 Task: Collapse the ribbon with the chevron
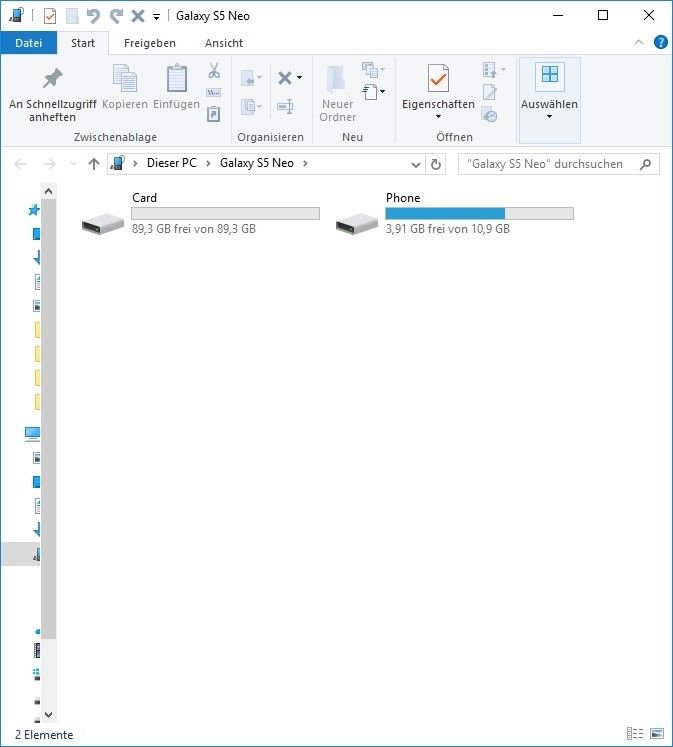[x=639, y=42]
